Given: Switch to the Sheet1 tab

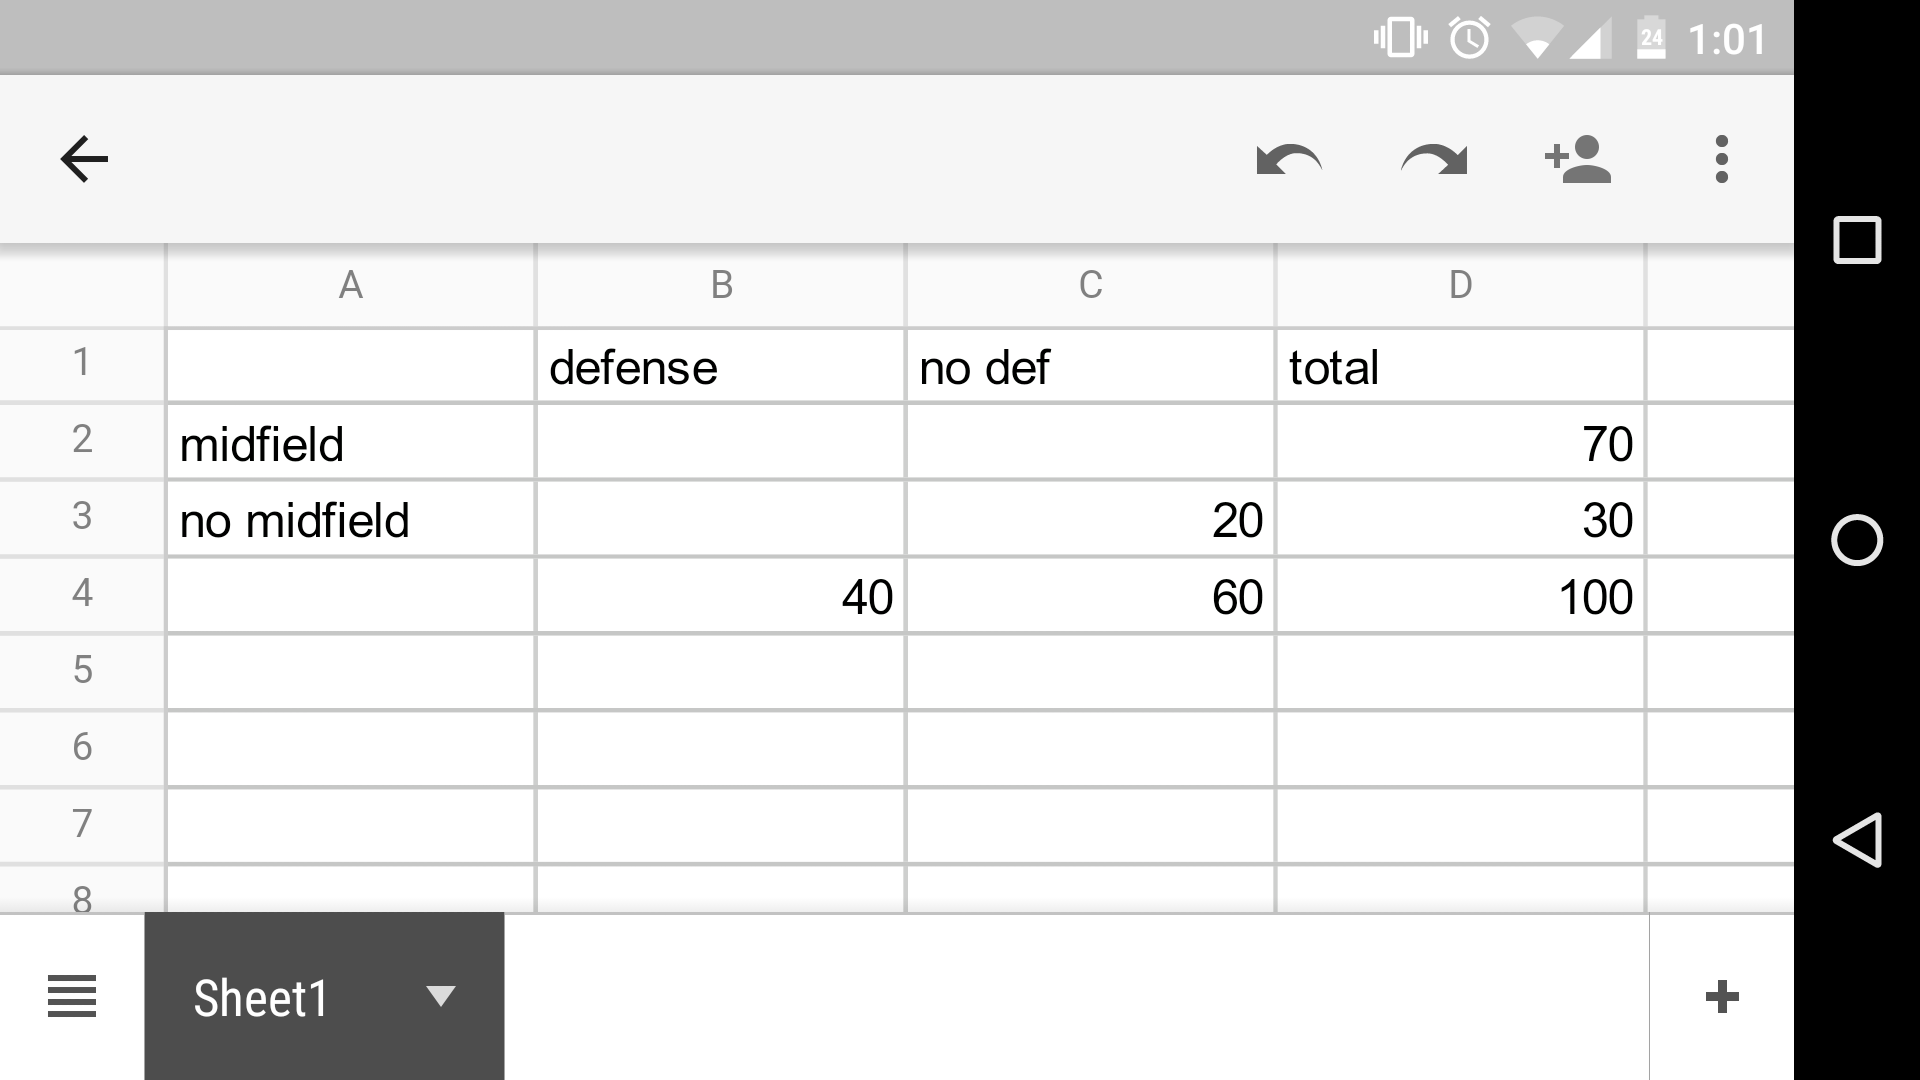Looking at the screenshot, I should (x=262, y=997).
